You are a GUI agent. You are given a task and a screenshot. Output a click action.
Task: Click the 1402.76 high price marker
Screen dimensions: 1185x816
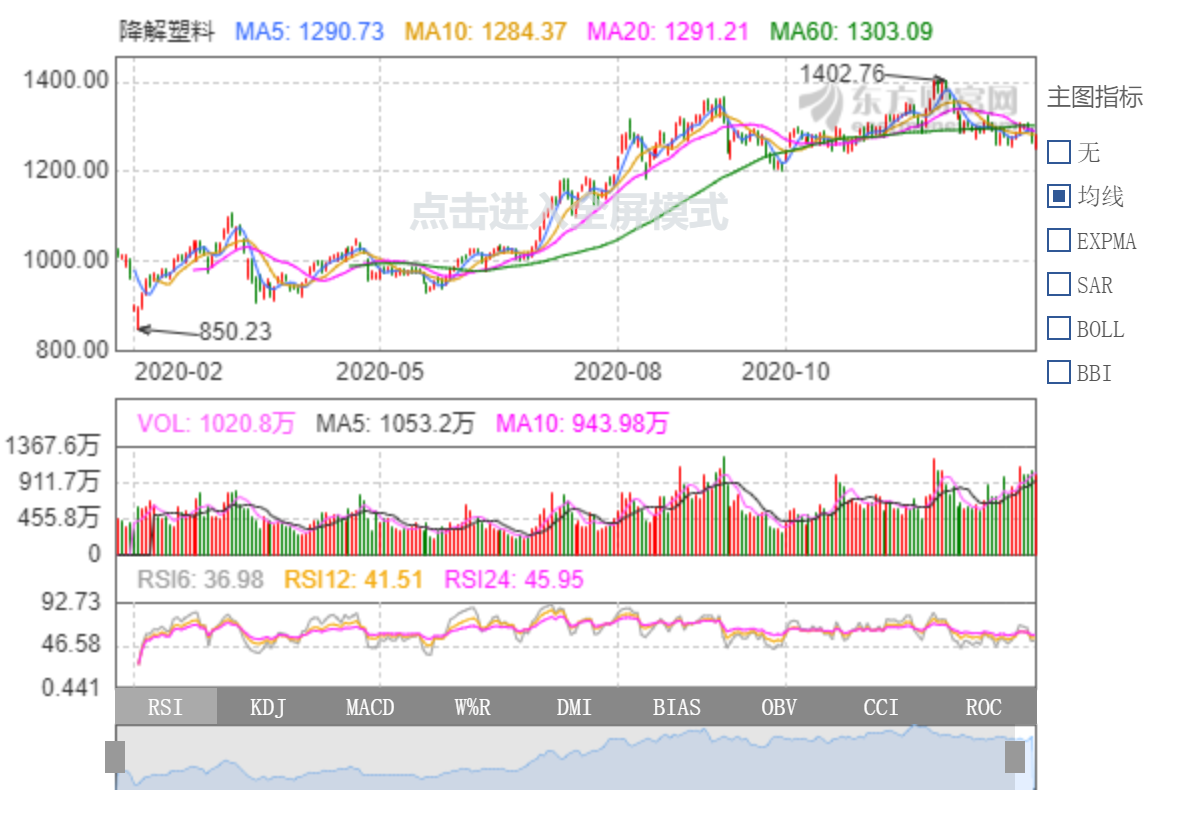pyautogui.click(x=842, y=73)
